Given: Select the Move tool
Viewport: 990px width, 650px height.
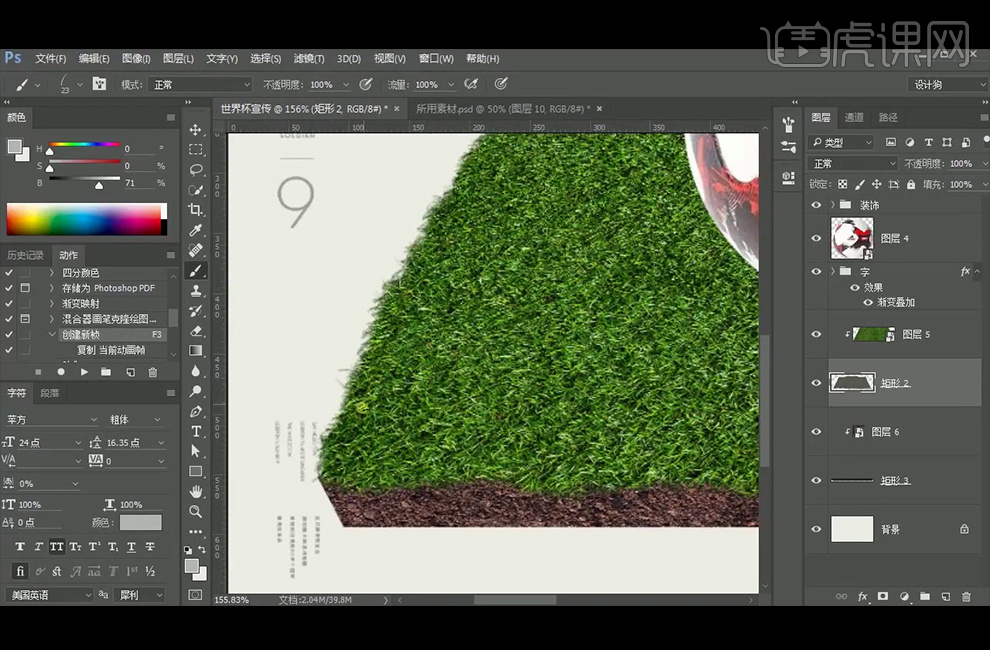Looking at the screenshot, I should point(196,130).
